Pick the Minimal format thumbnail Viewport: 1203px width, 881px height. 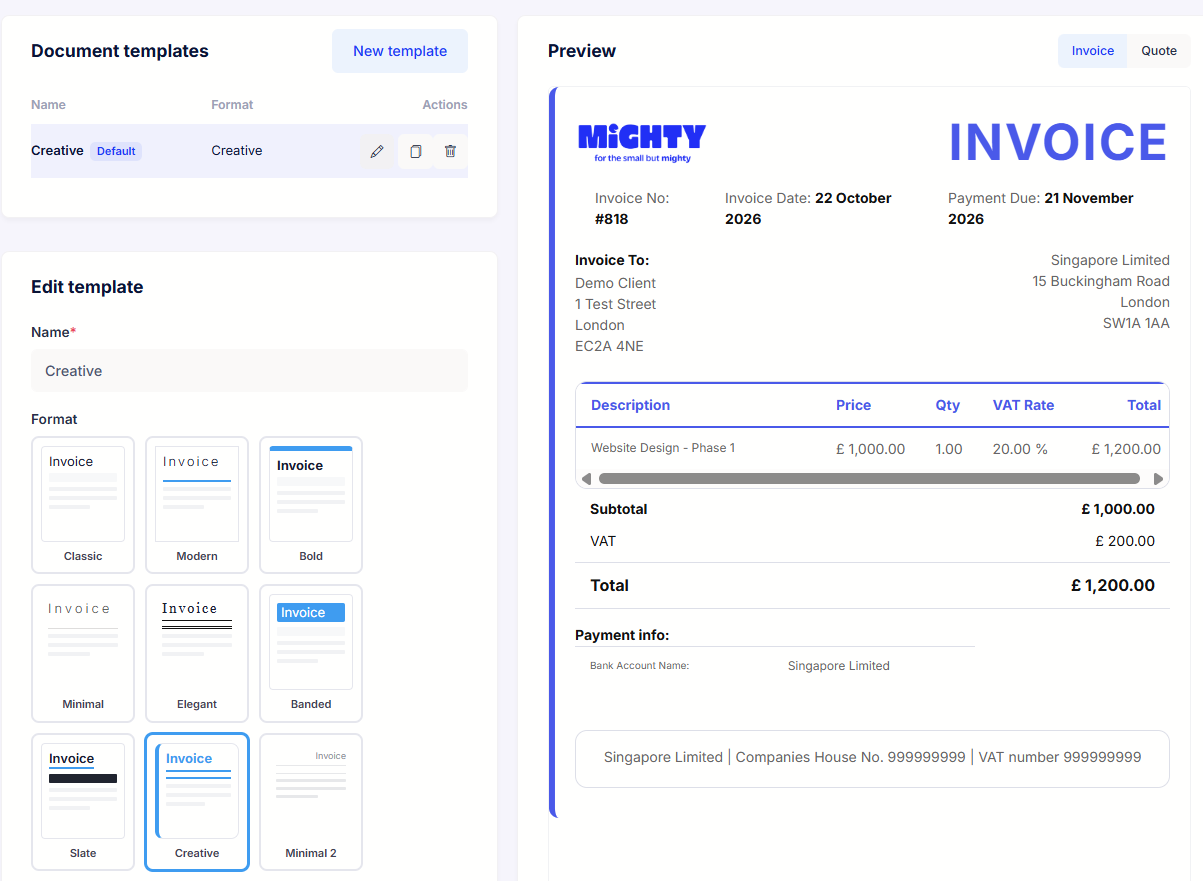[83, 653]
